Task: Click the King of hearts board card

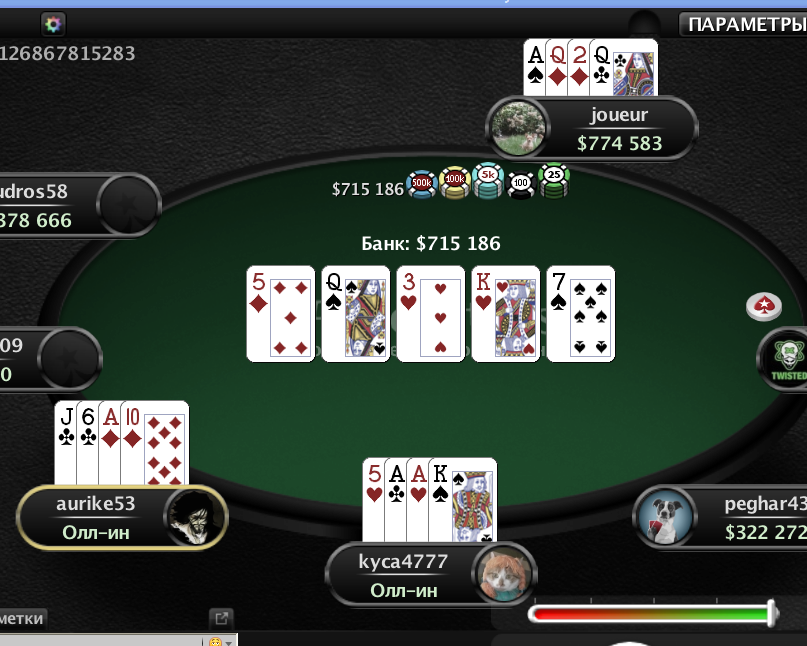Action: pyautogui.click(x=505, y=314)
